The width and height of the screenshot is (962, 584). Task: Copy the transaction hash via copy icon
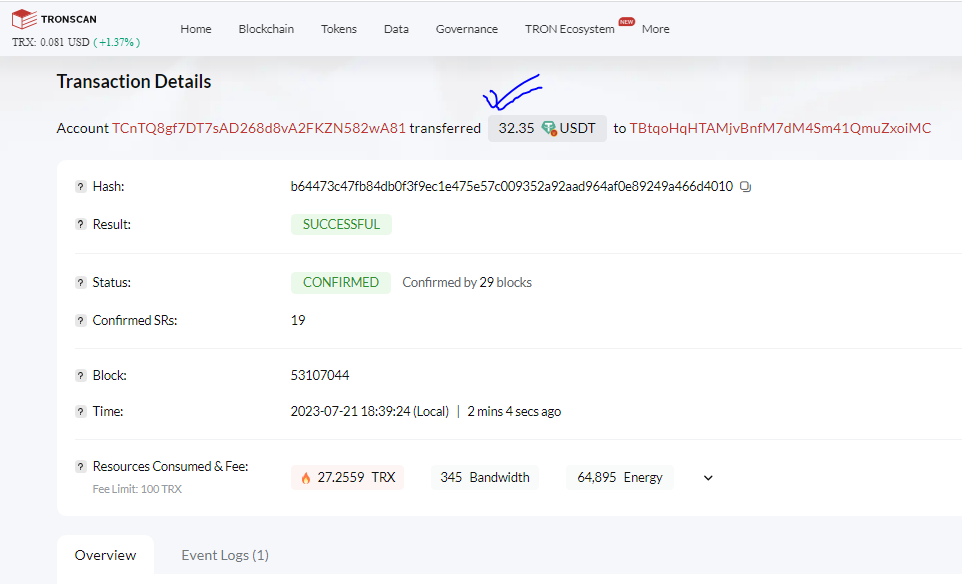745,186
